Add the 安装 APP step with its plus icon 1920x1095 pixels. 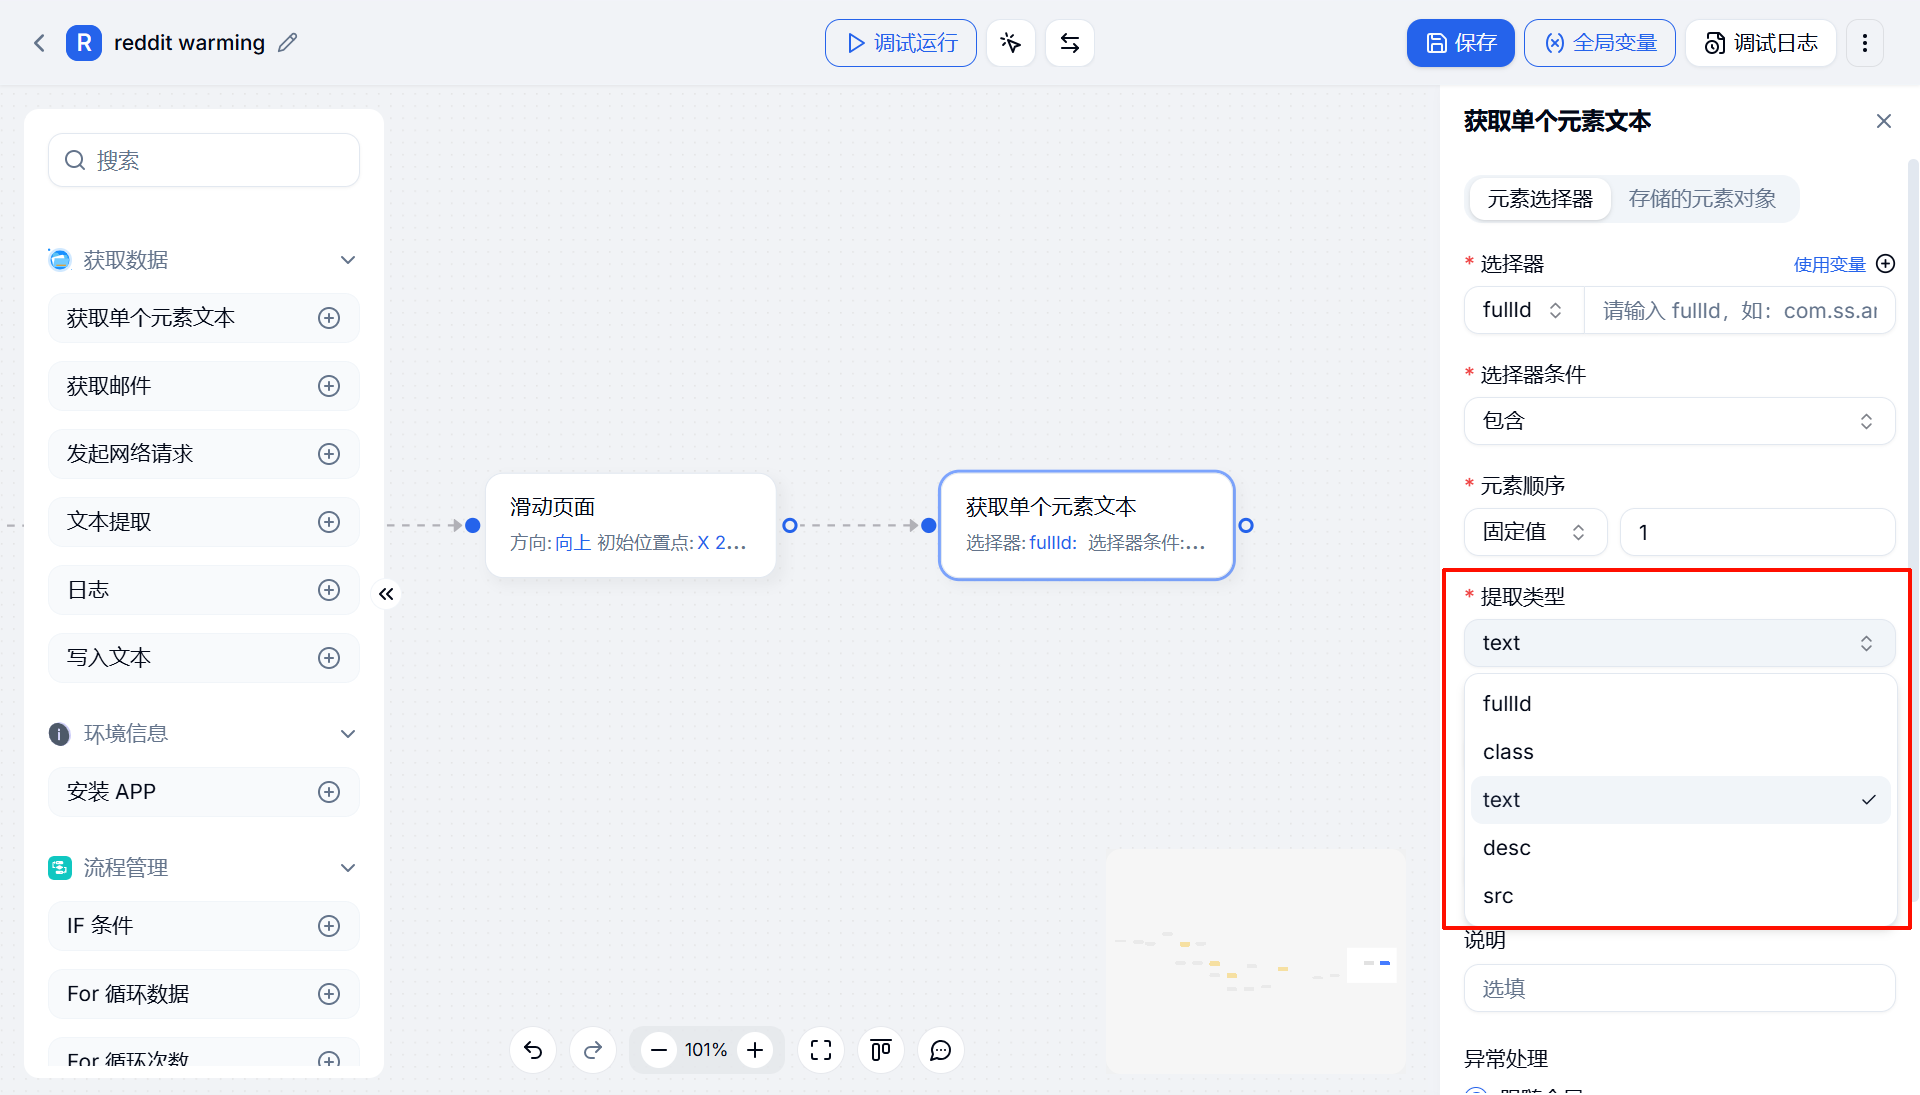329,792
